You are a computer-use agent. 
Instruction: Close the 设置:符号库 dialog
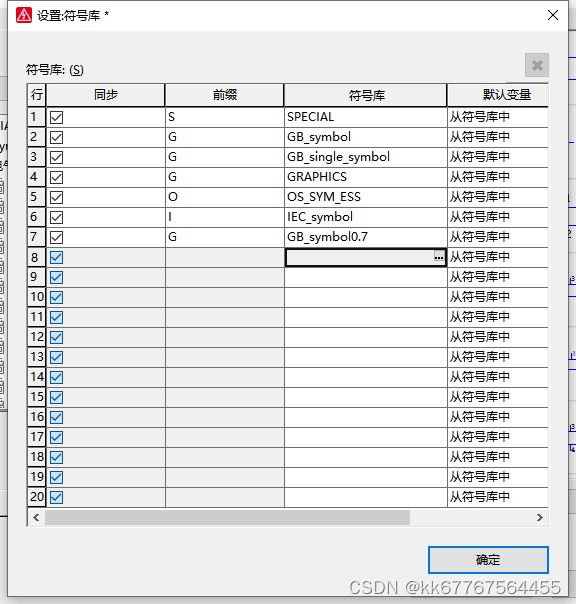click(553, 15)
